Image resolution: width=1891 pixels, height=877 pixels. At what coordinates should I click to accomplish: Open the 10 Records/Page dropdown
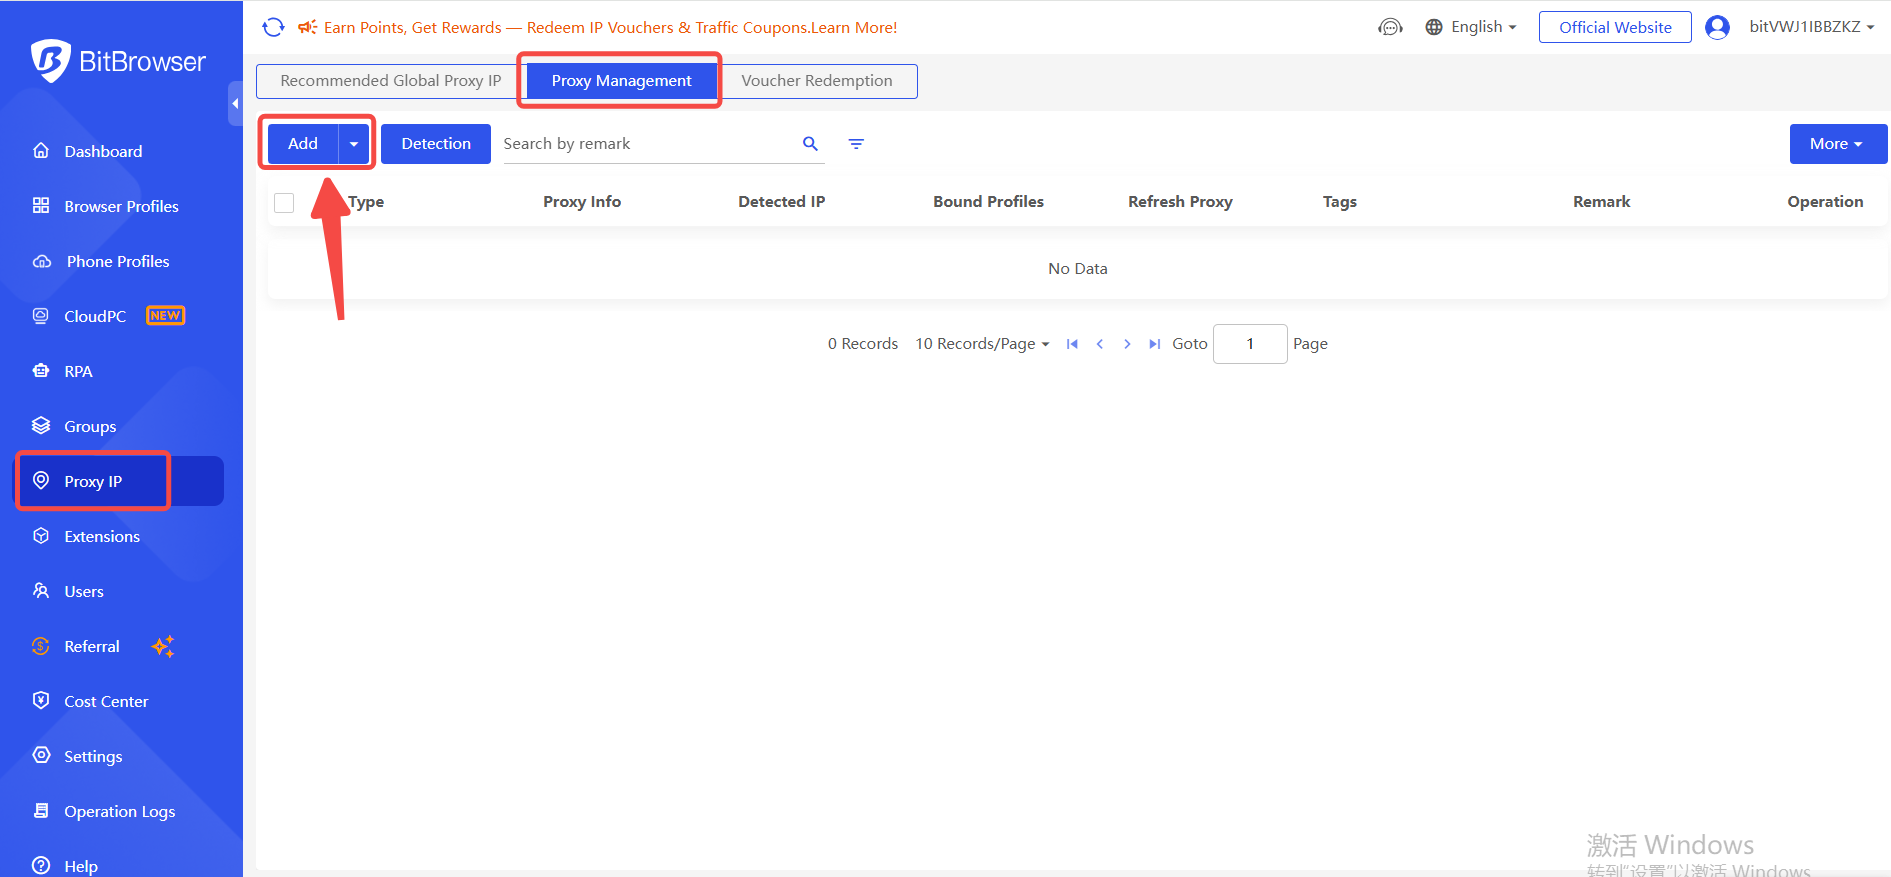982,344
